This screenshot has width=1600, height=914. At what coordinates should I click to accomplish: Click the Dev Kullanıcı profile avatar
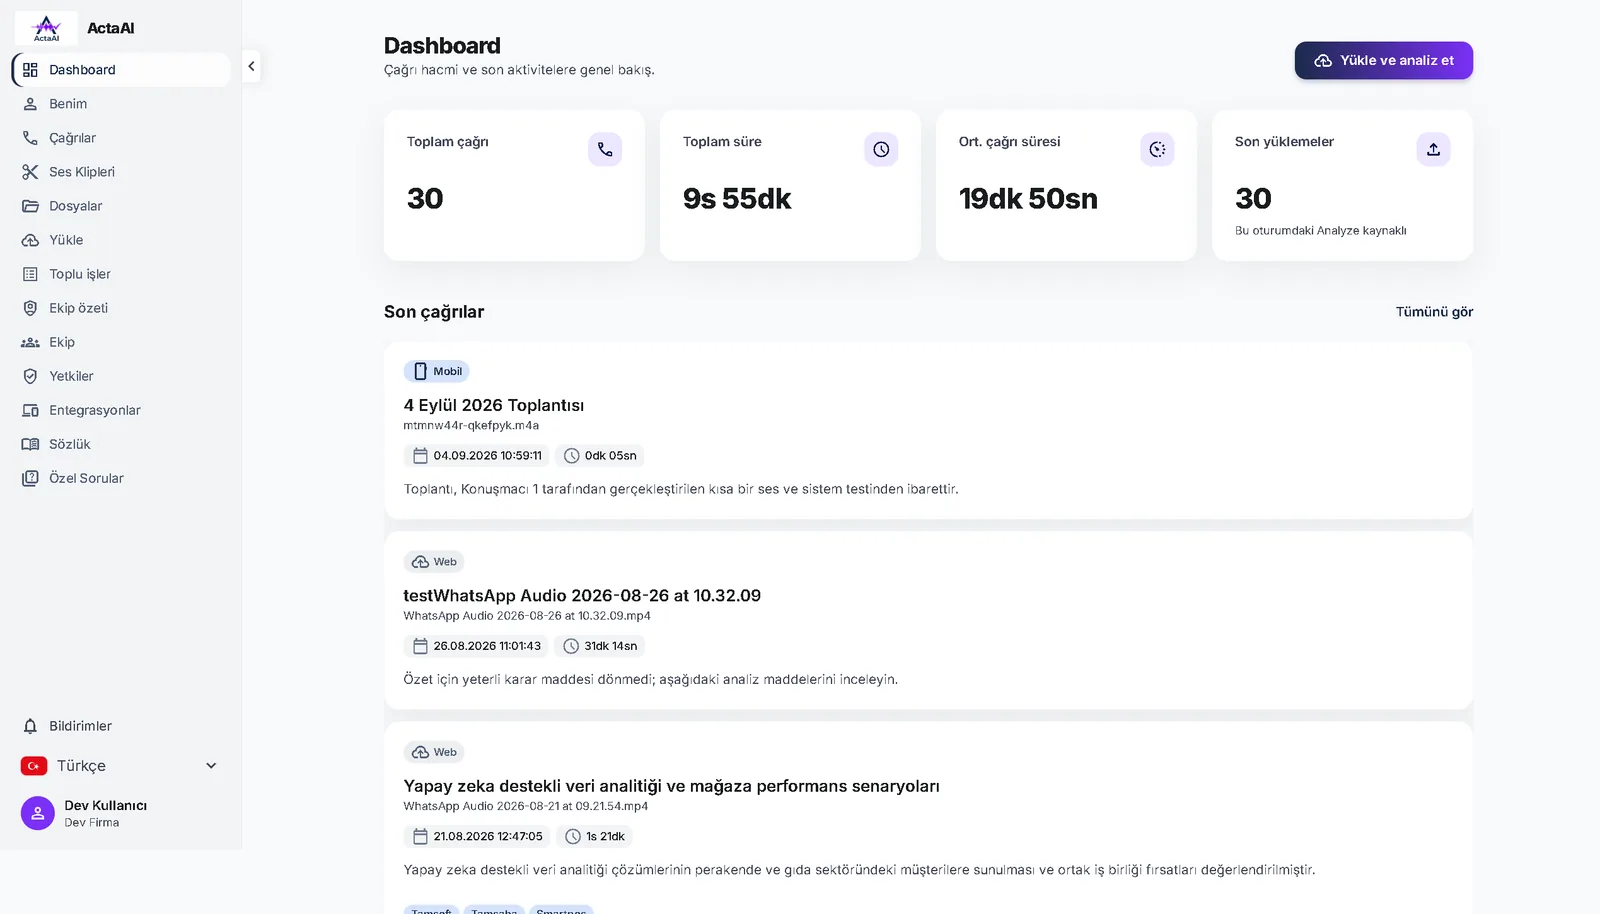(x=38, y=813)
